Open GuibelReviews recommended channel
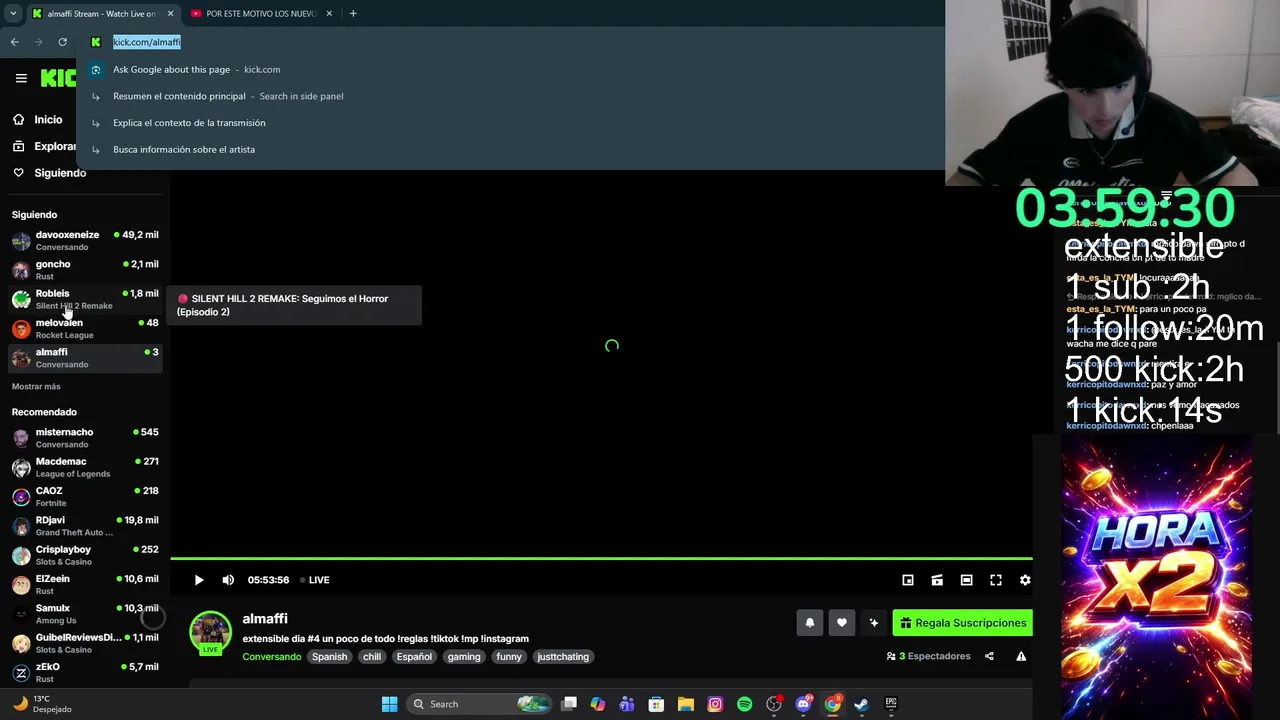This screenshot has width=1280, height=720. [x=85, y=643]
